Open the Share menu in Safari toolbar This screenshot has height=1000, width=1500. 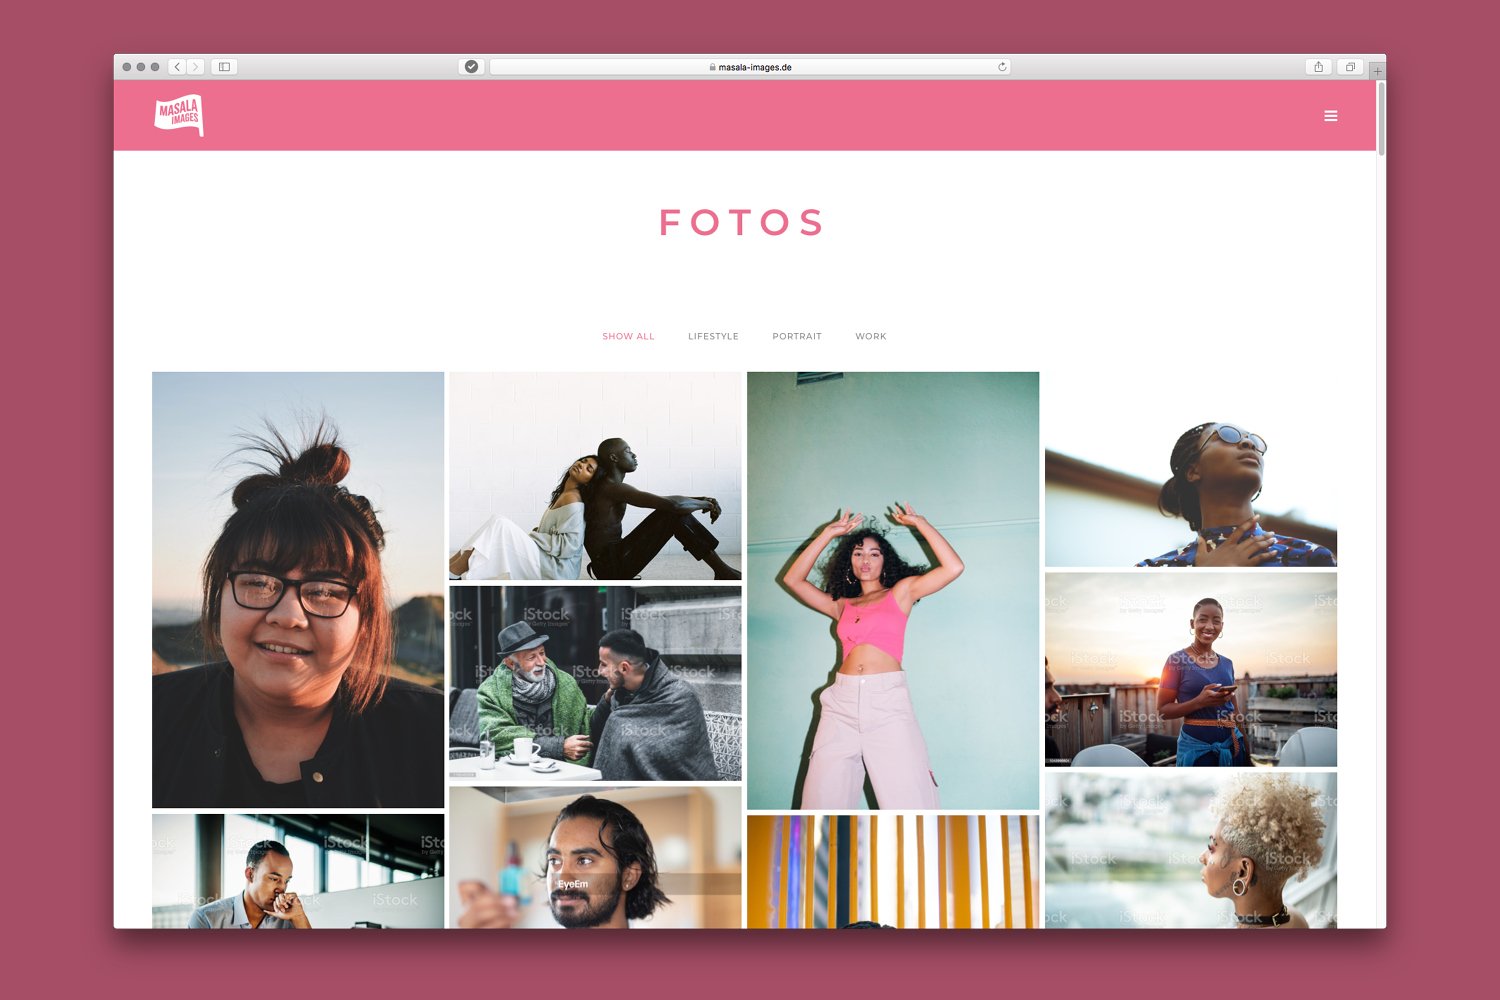point(1318,67)
